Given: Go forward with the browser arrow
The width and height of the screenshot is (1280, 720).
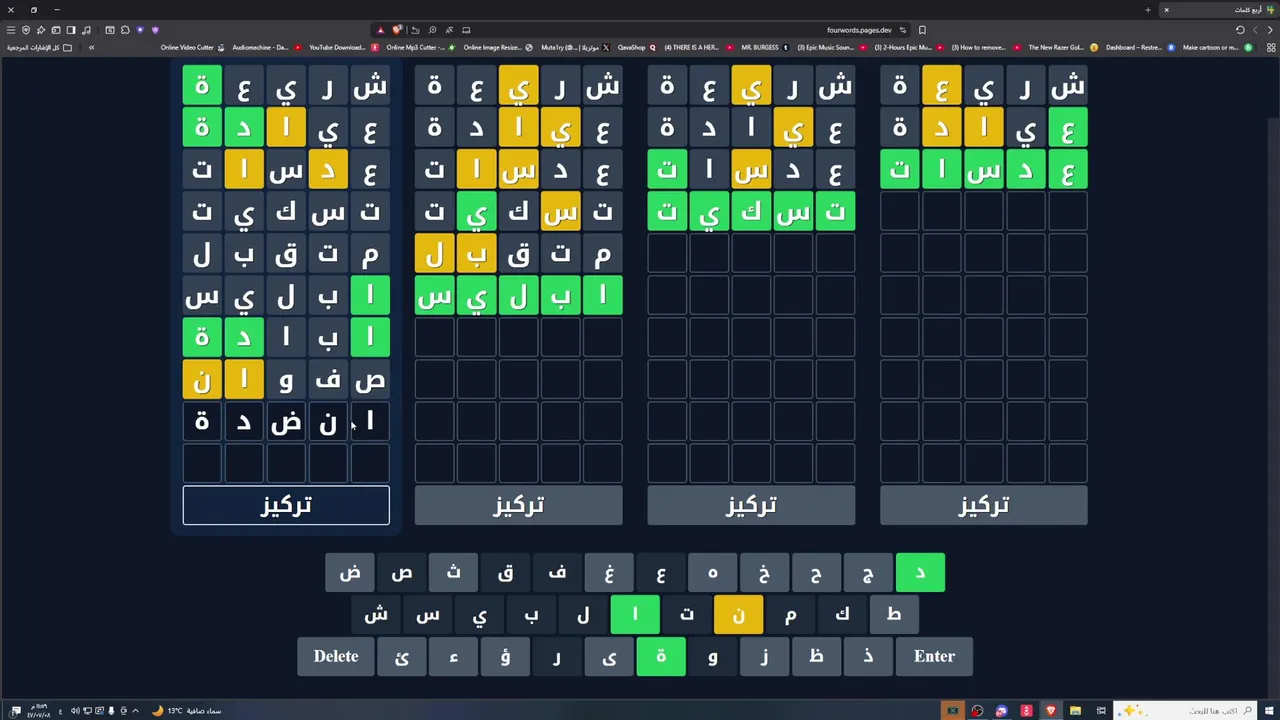Looking at the screenshot, I should 1256,30.
